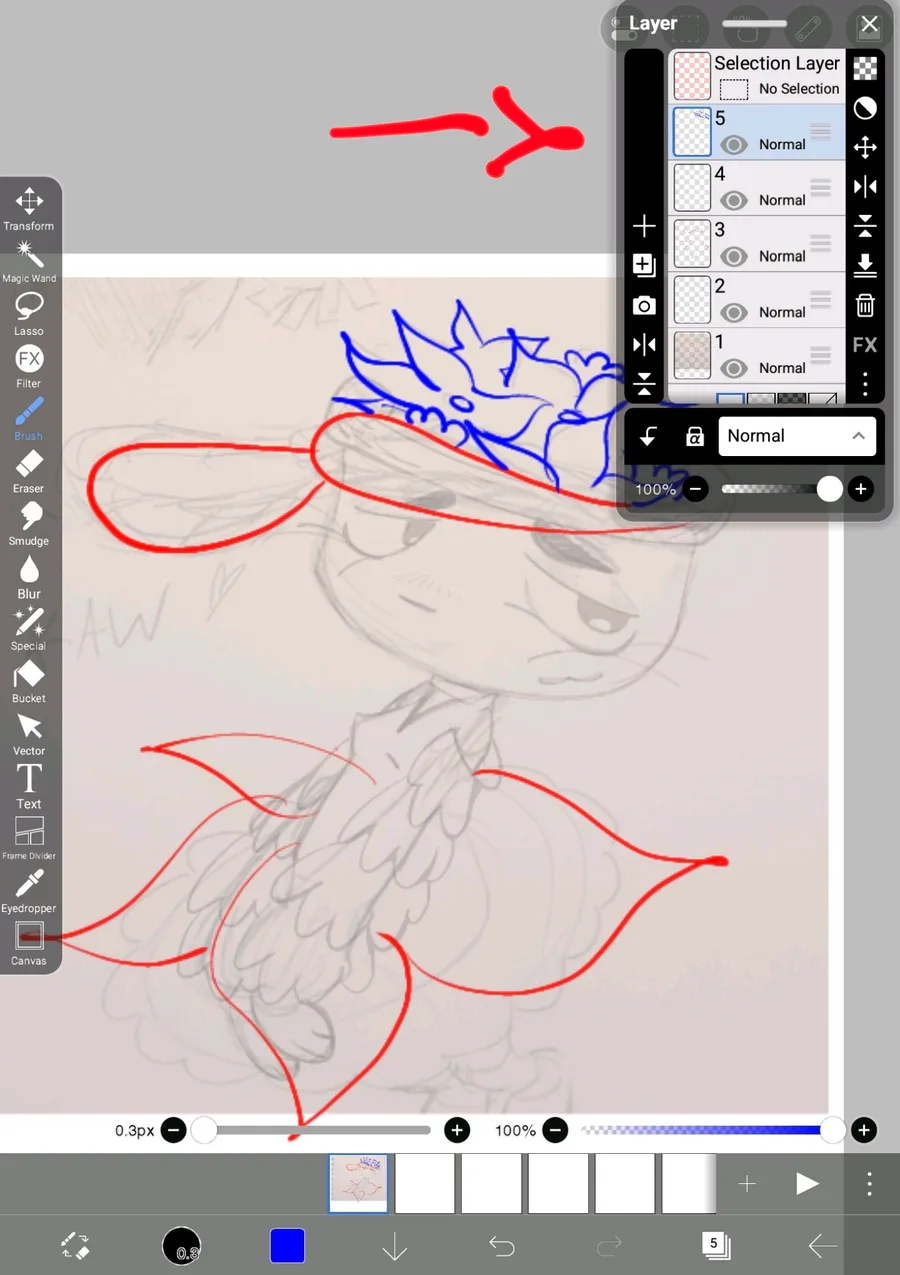Click the checkerboard clear layer icon
900x1275 pixels.
tap(865, 68)
